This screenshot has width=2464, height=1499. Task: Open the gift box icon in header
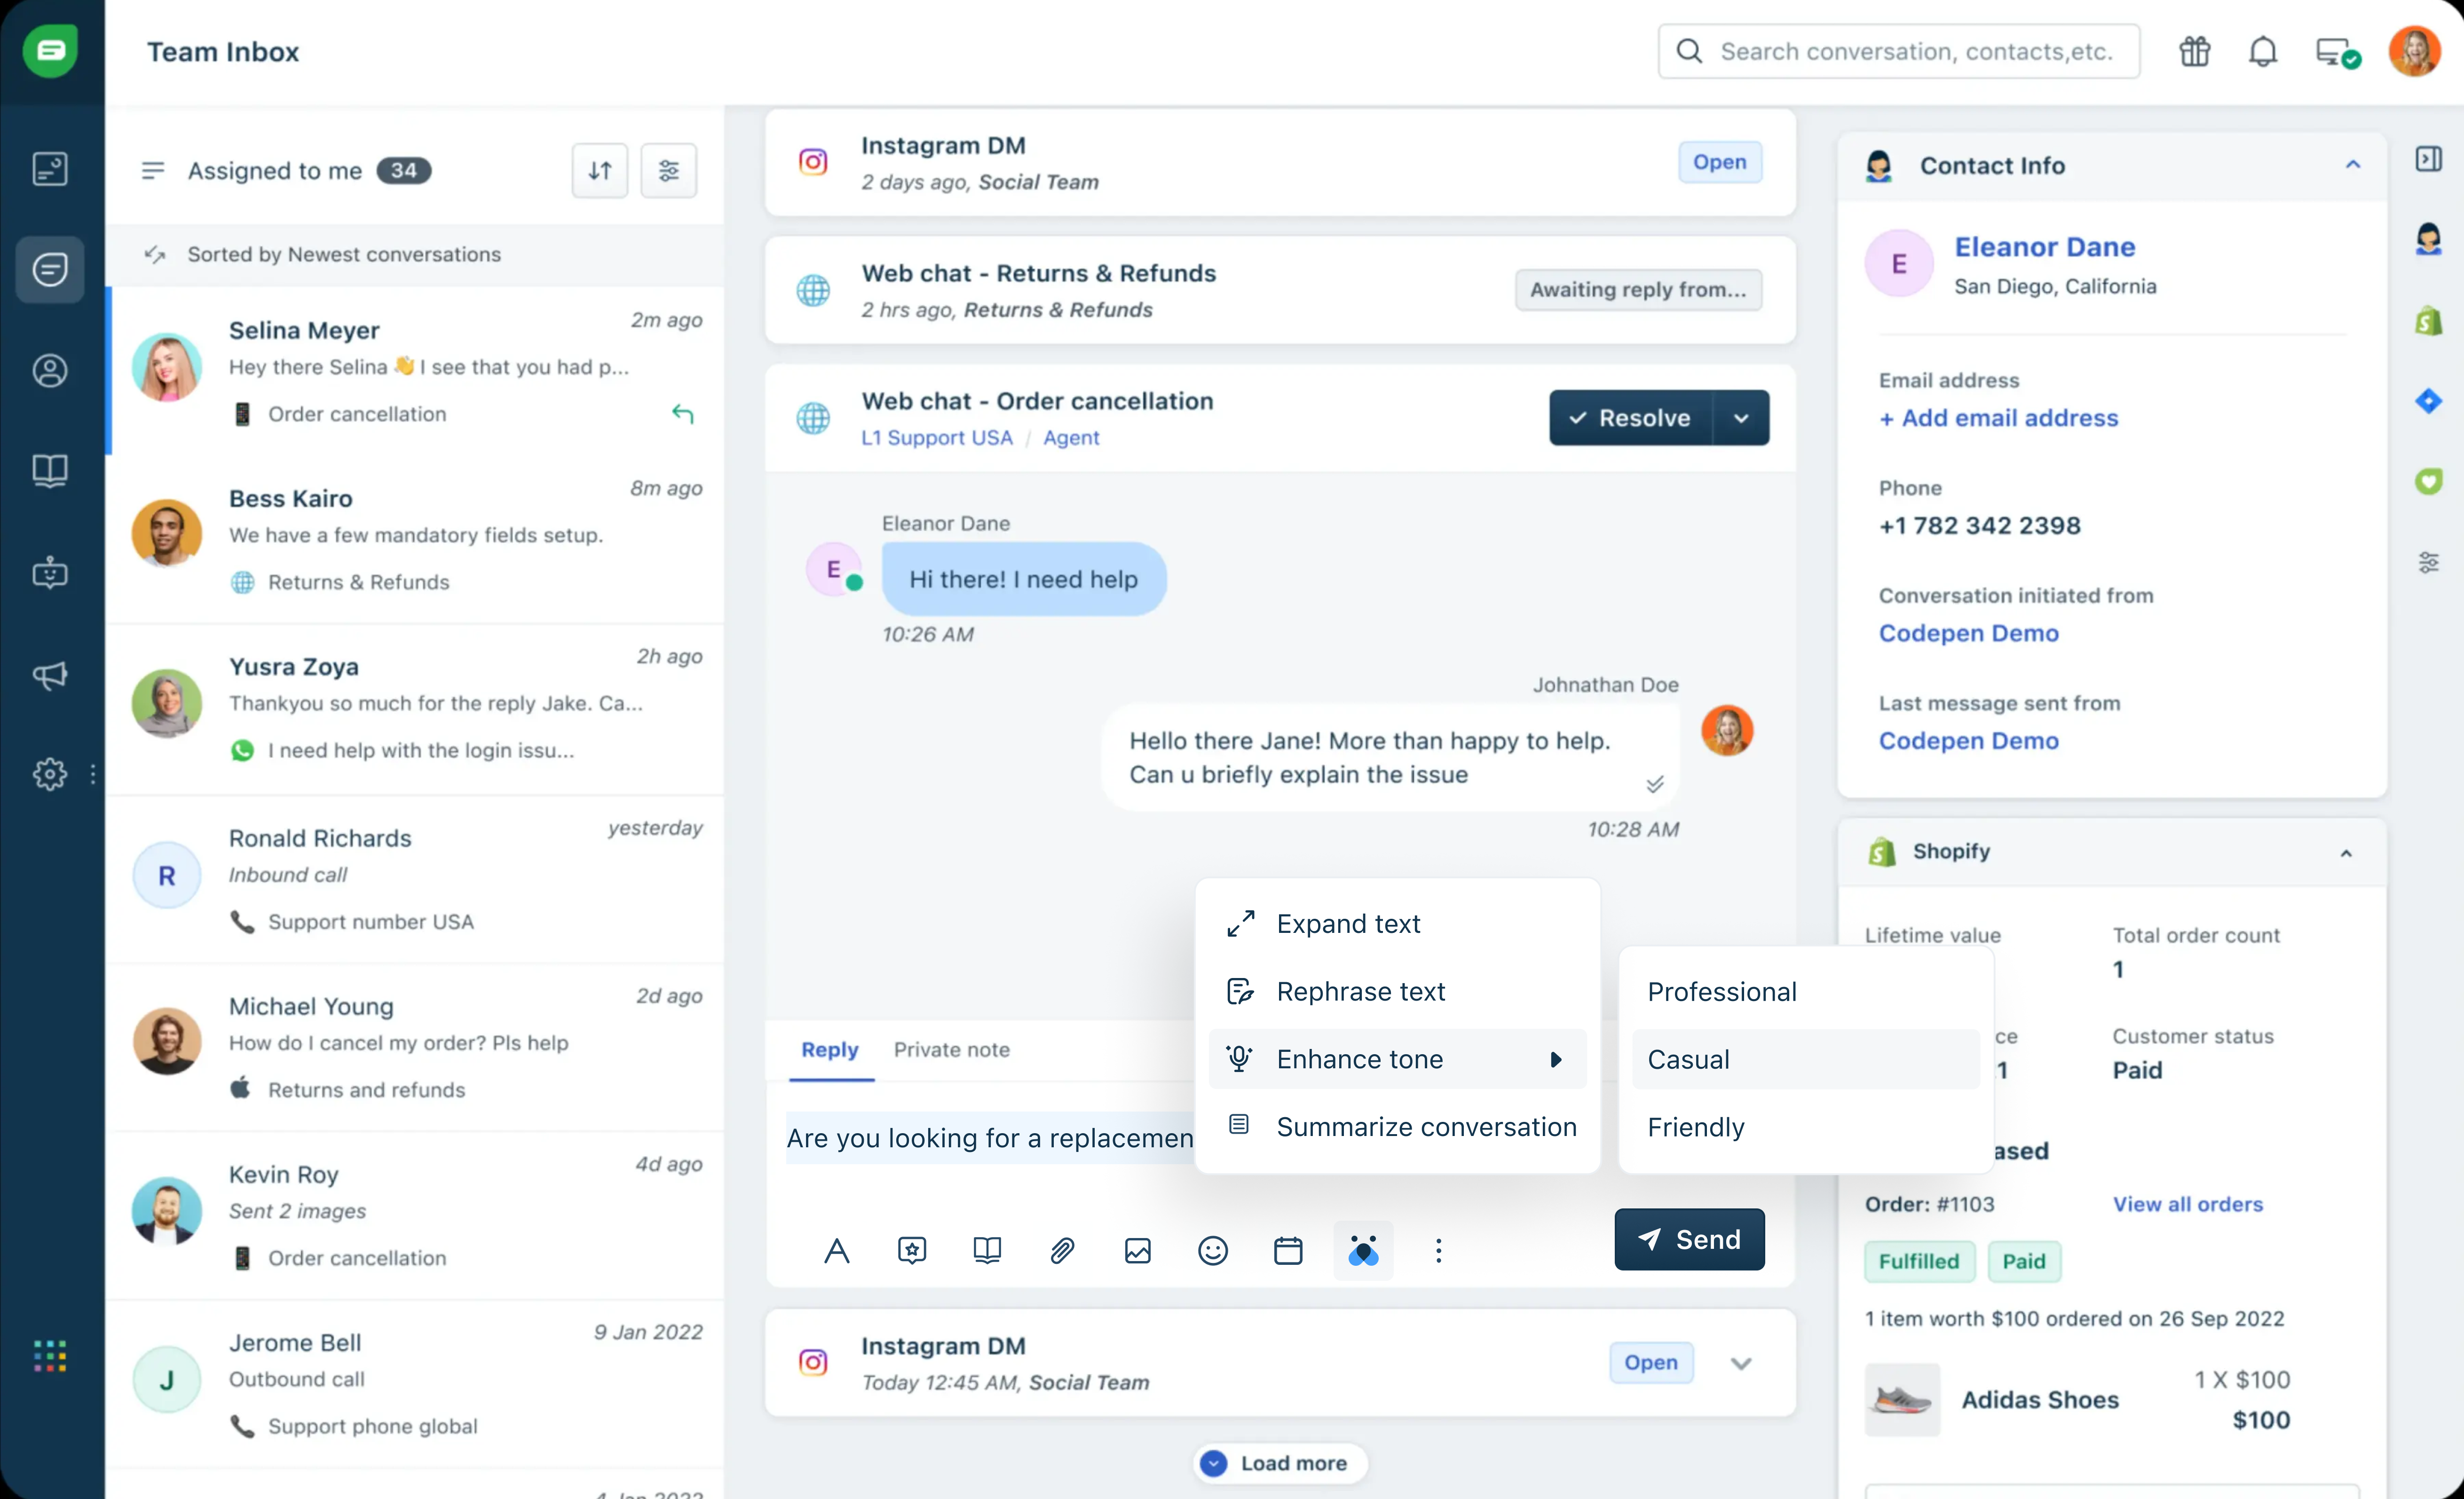(x=2194, y=51)
